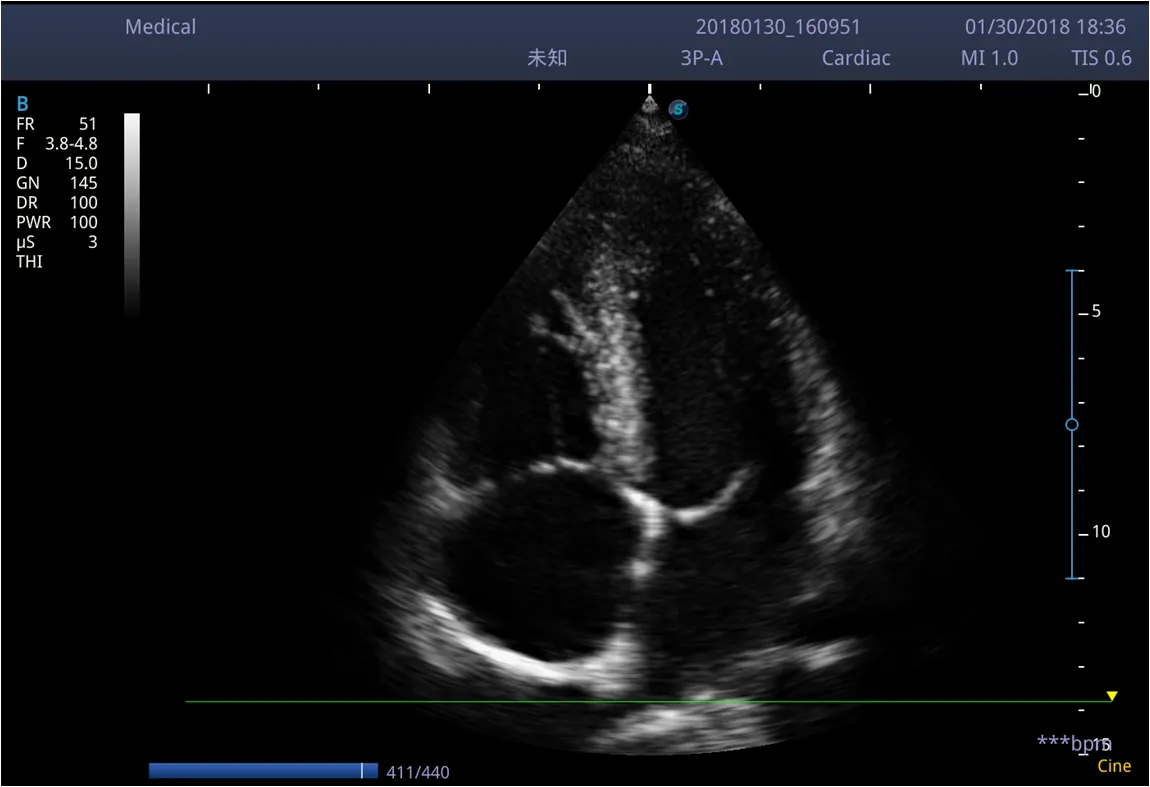The width and height of the screenshot is (1150, 787).
Task: Click the blue S probe orientation marker
Action: (679, 109)
